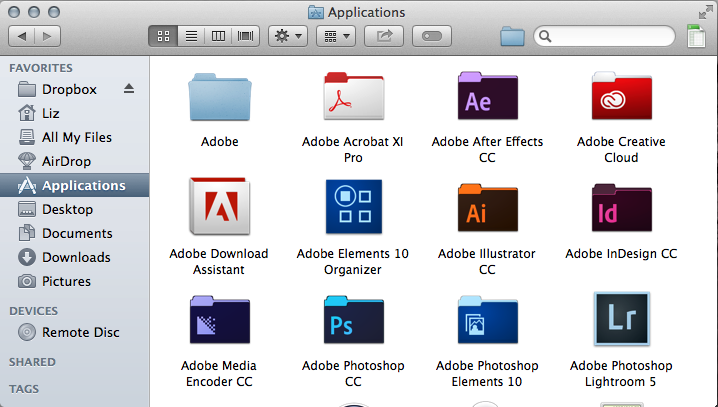Enter full screen with the expand arrows
Image resolution: width=718 pixels, height=407 pixels.
tap(705, 12)
